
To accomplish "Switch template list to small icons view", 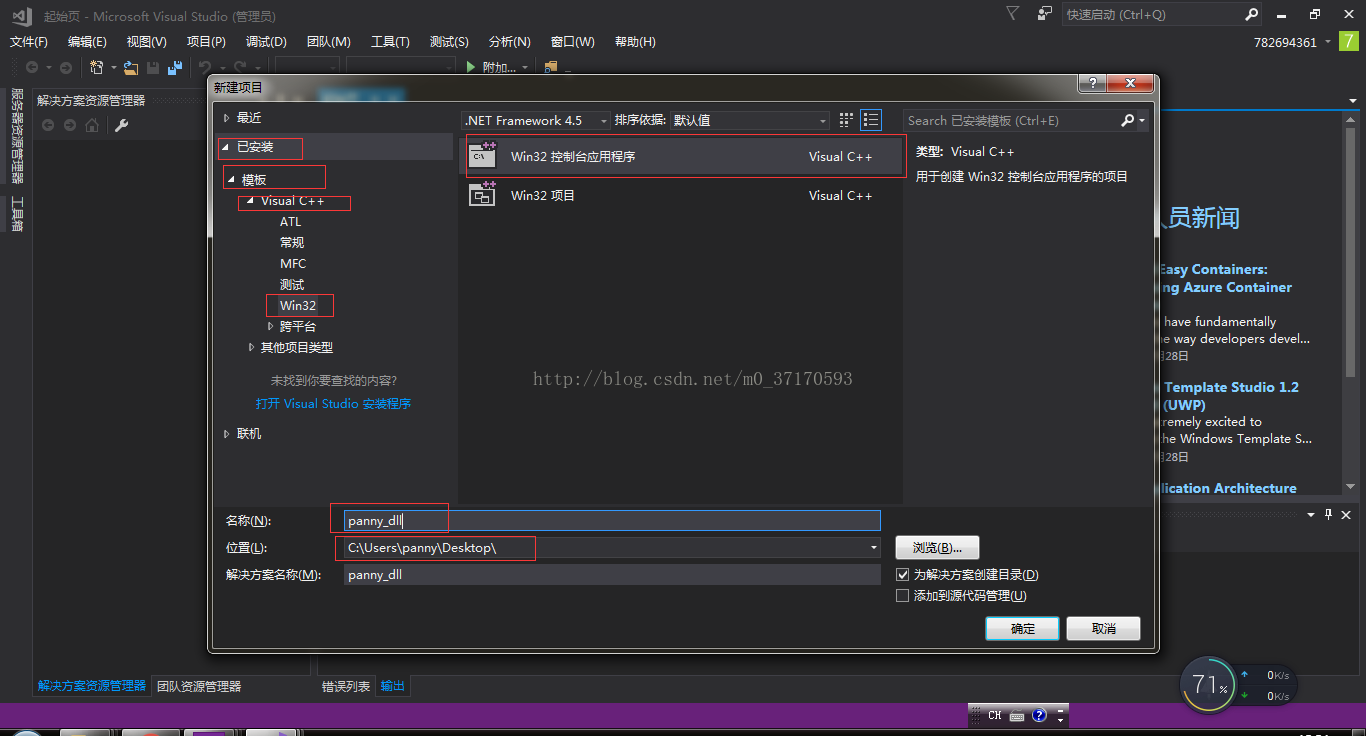I will [x=846, y=120].
